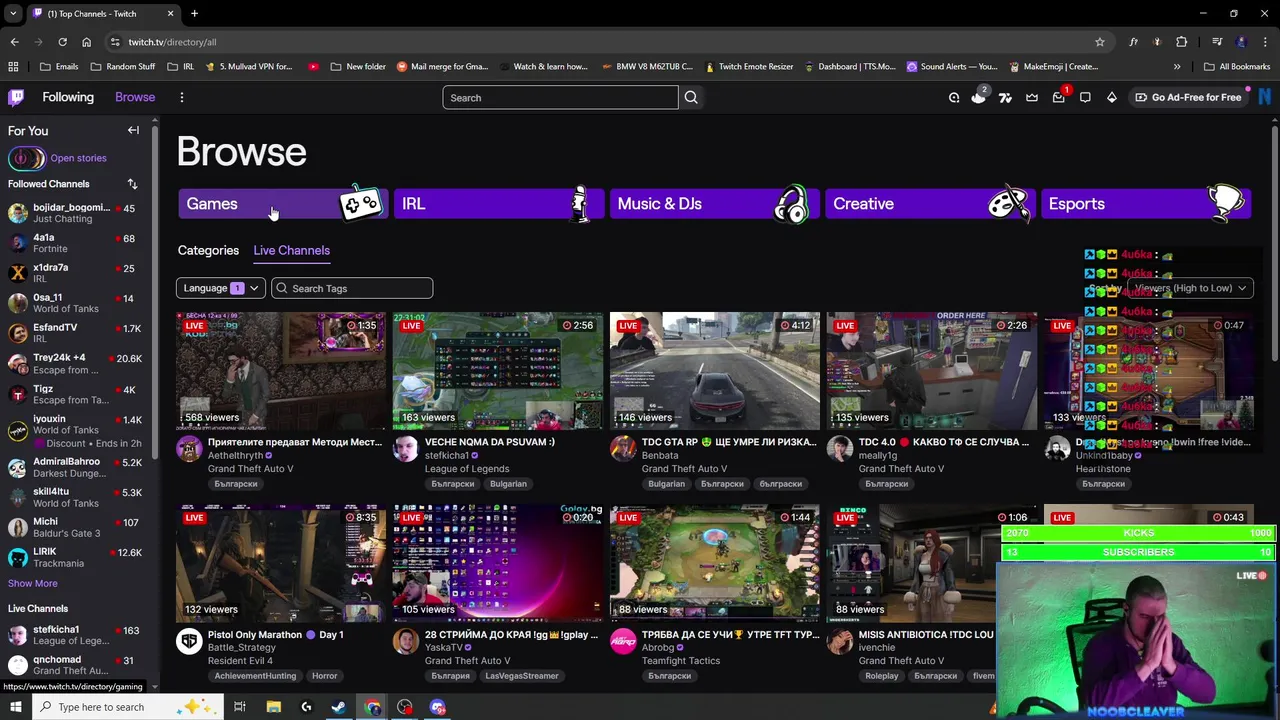Click the Windows 'Type here to search' box

(130, 707)
